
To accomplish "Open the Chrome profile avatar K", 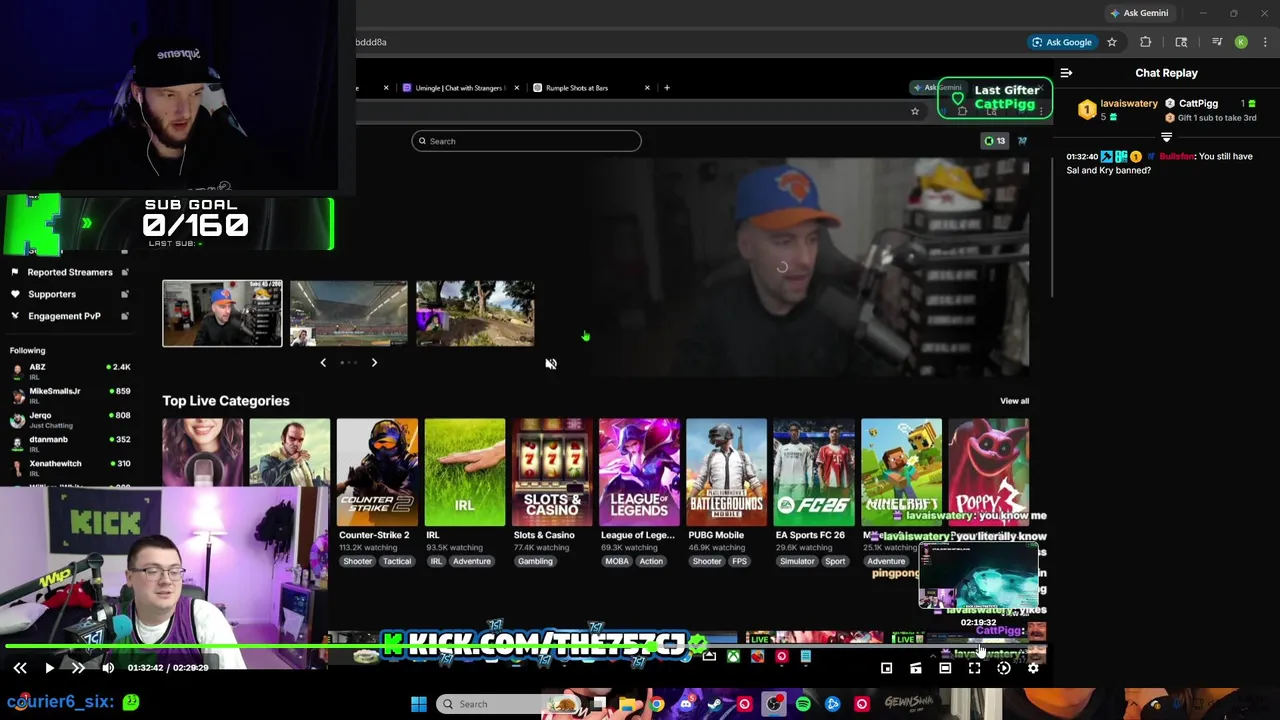I will pyautogui.click(x=1241, y=42).
